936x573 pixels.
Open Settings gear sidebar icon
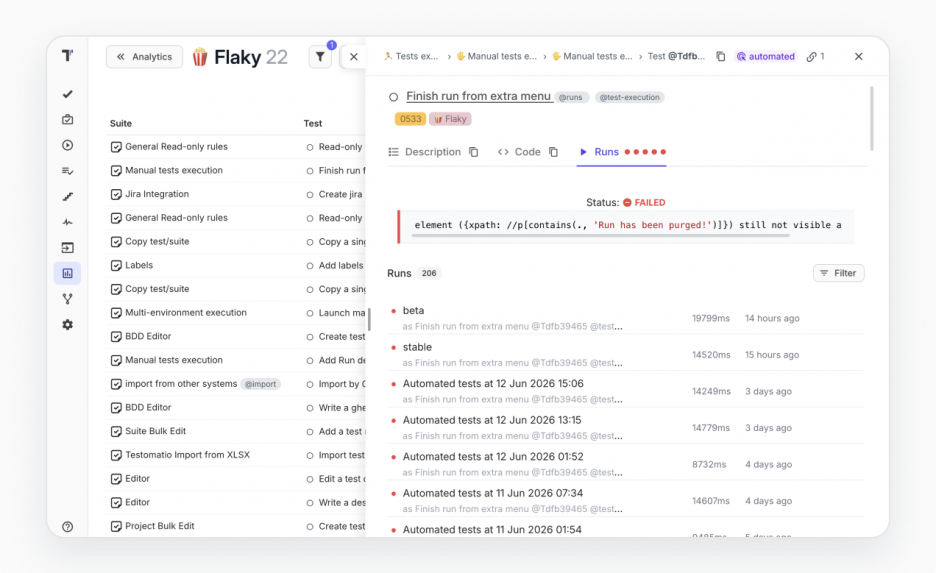(x=67, y=325)
